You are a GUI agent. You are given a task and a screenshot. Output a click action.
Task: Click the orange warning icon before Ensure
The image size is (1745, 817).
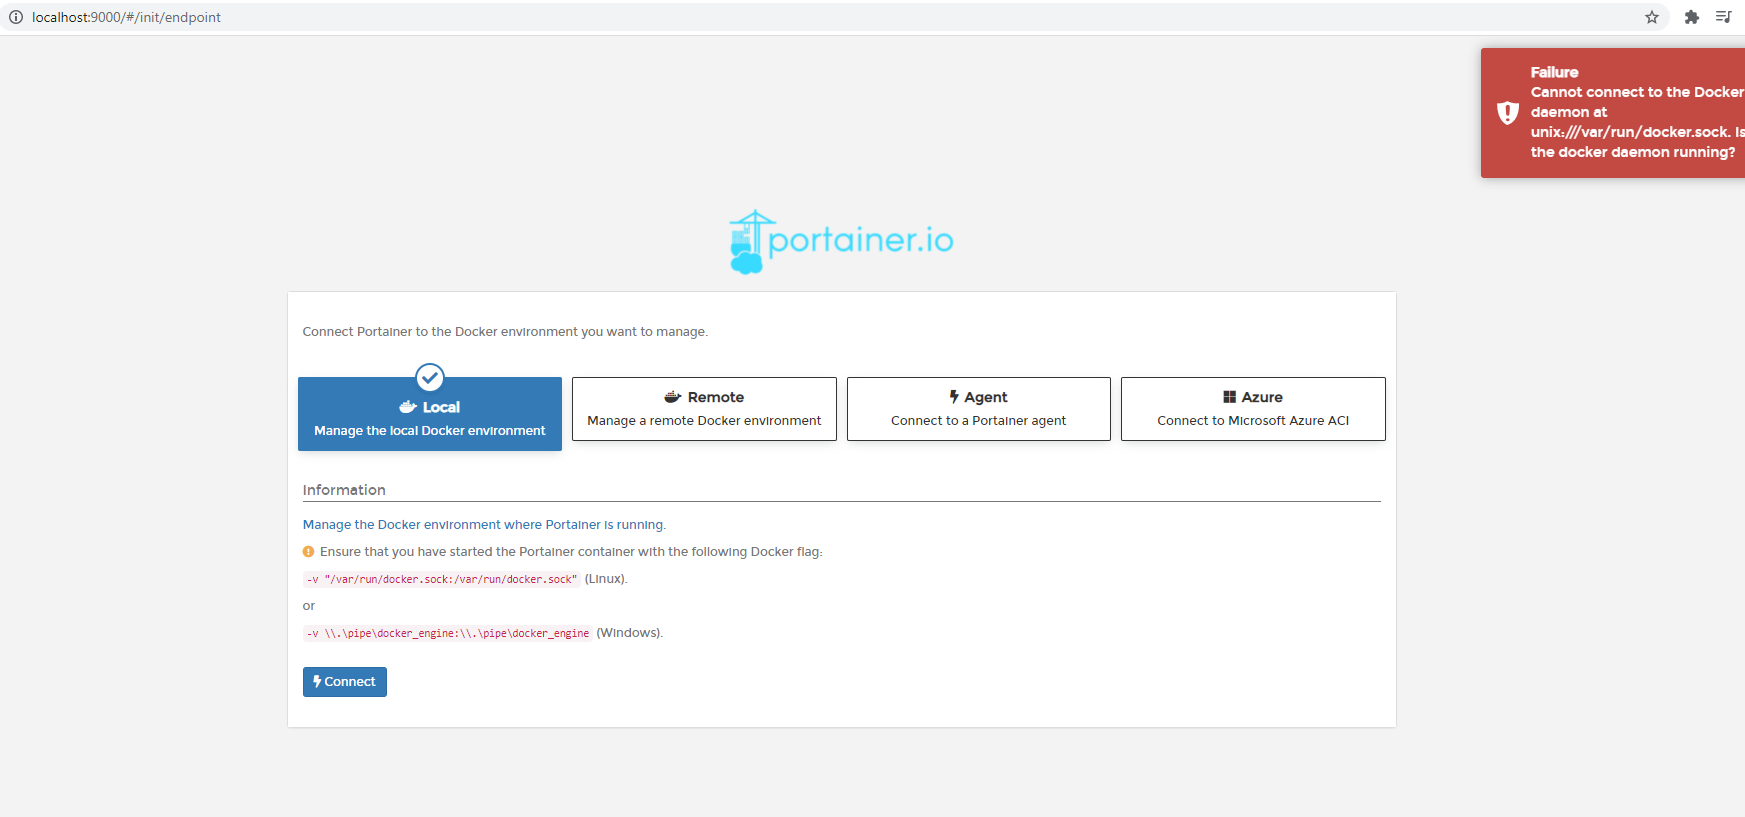(x=308, y=551)
